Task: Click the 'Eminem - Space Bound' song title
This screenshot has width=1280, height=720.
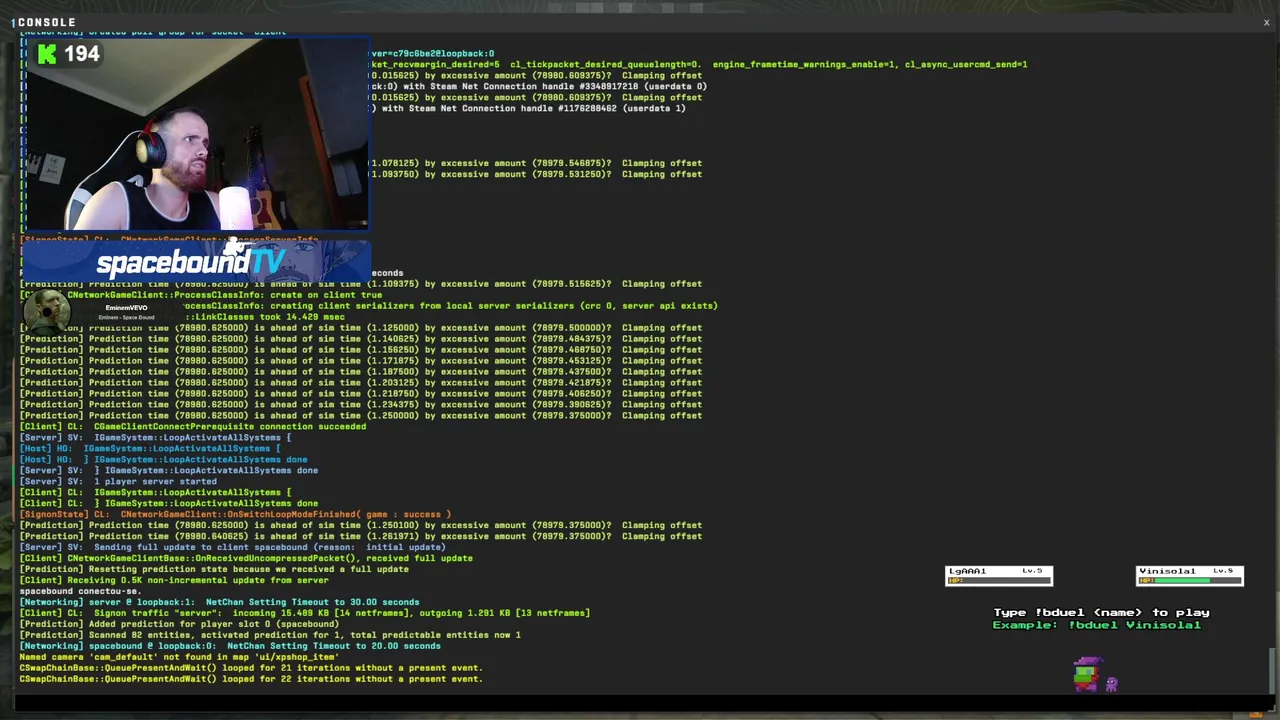Action: click(126, 318)
